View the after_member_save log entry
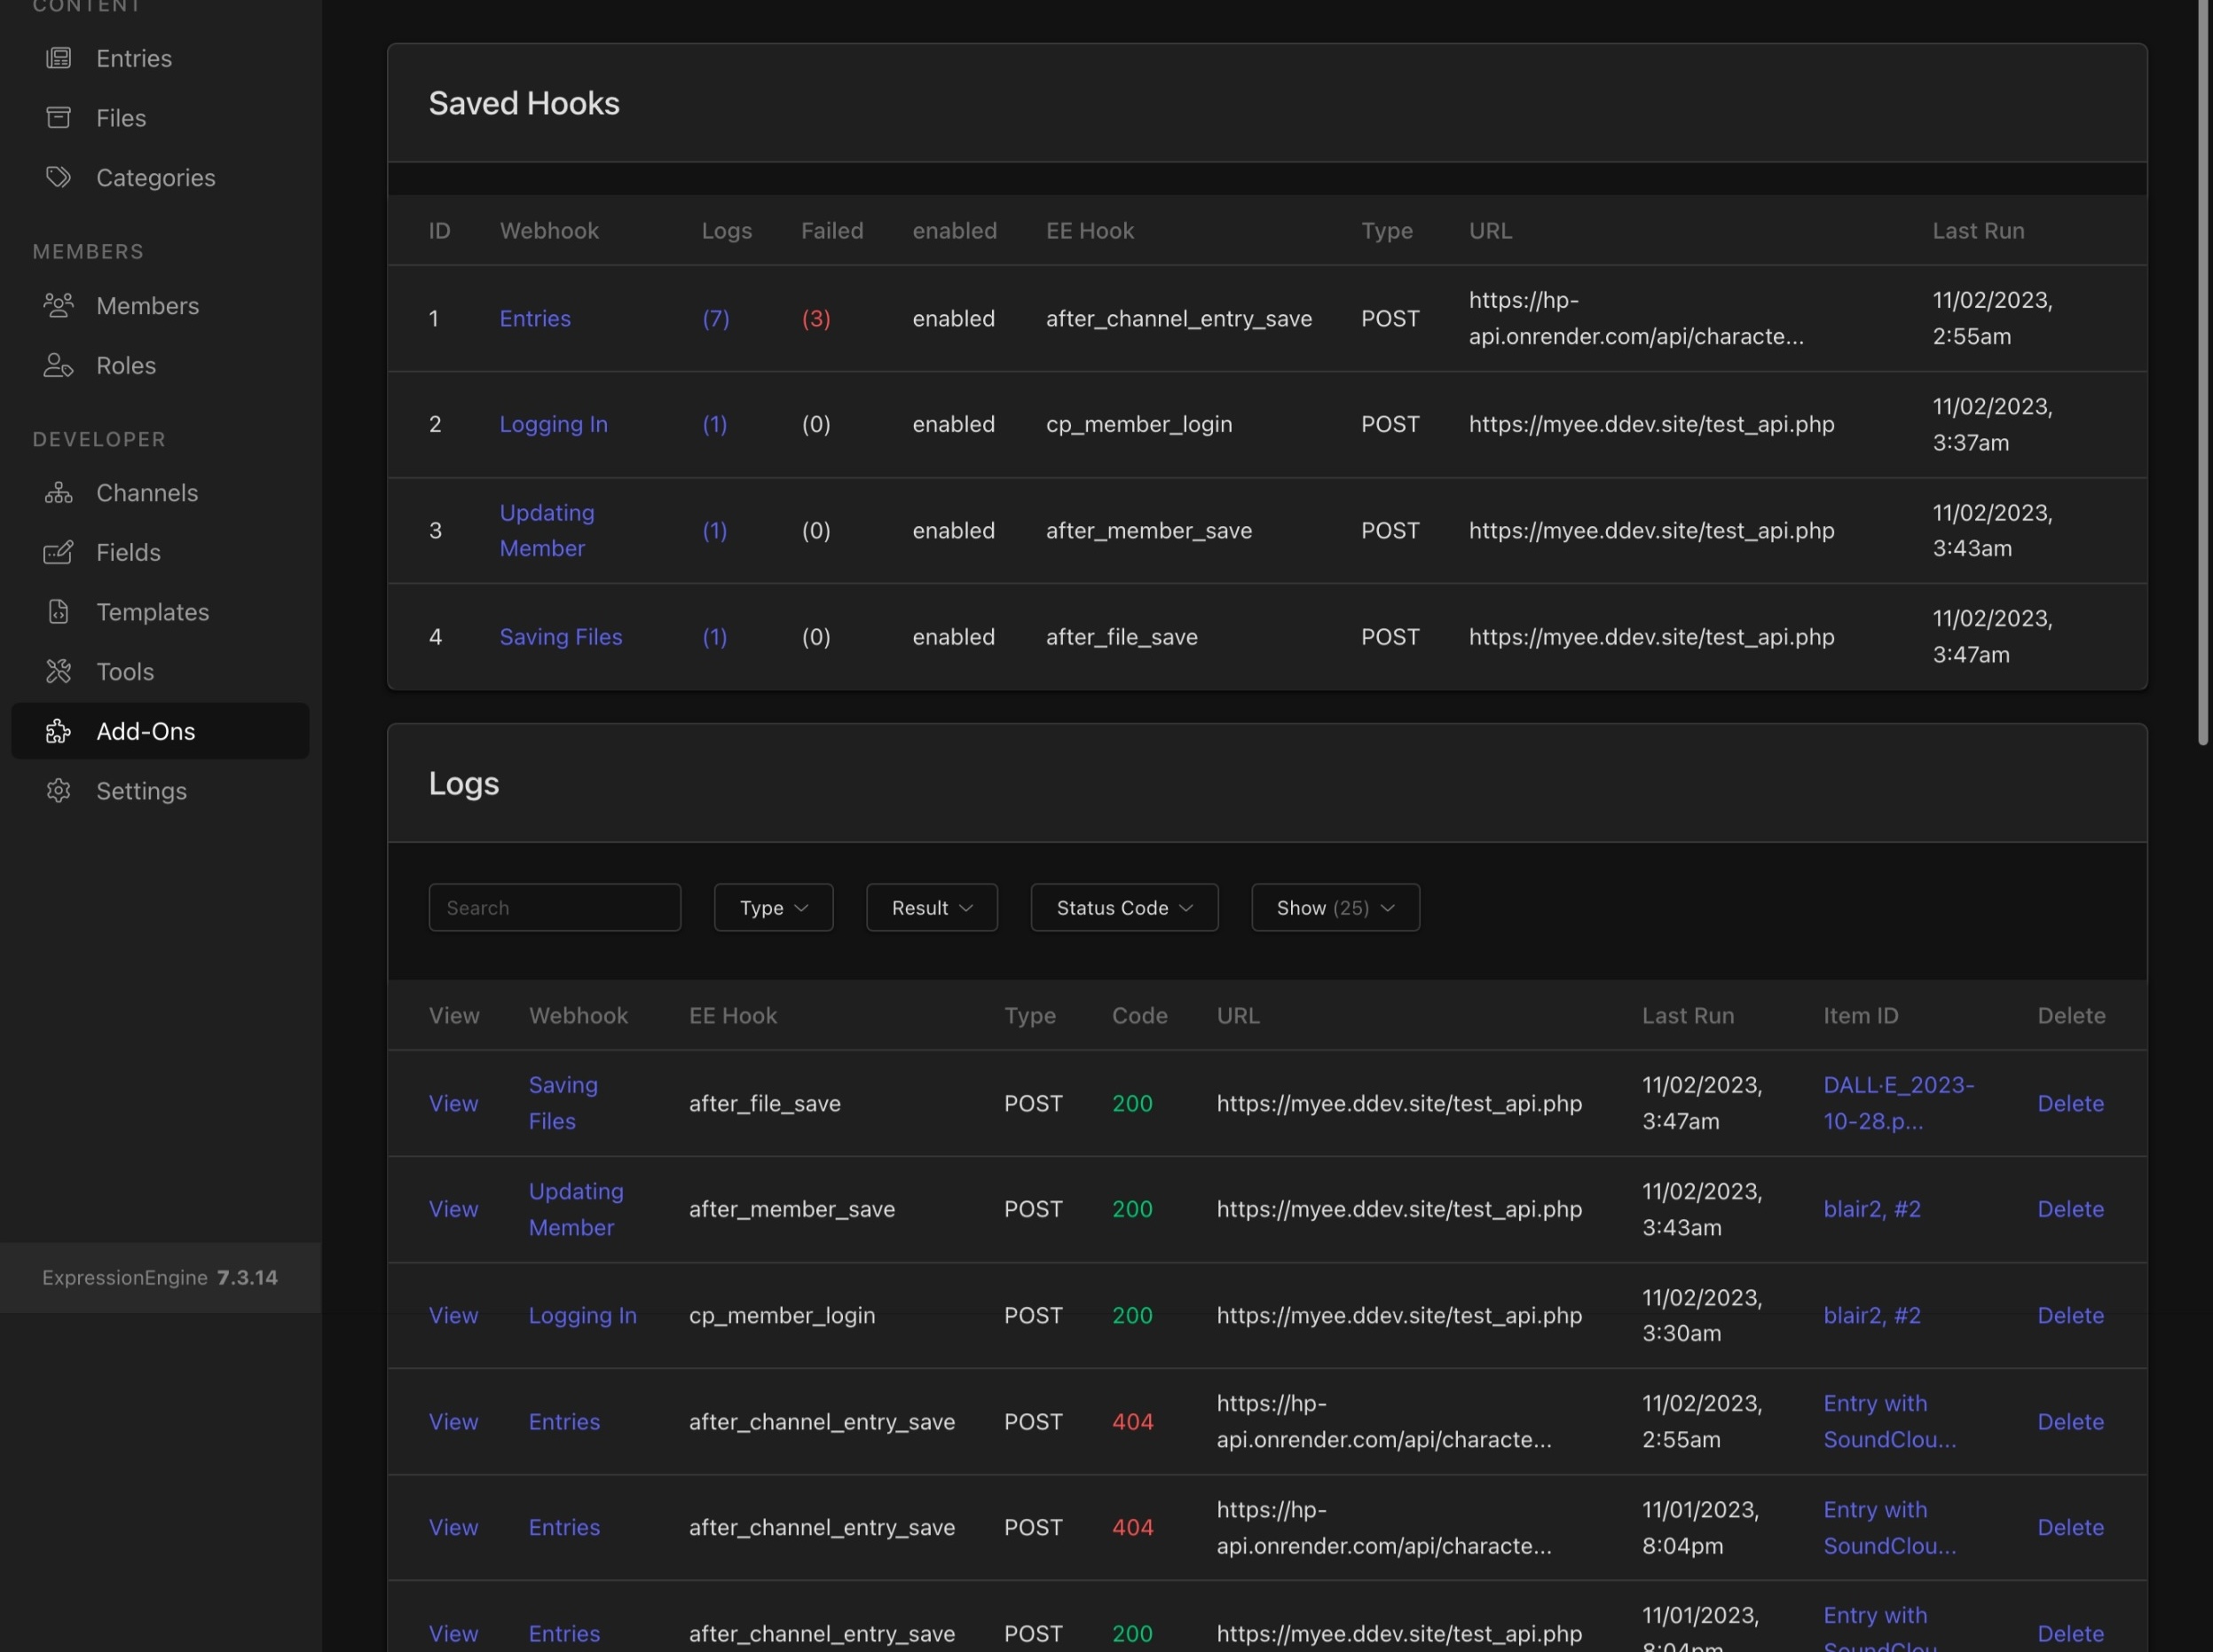Image resolution: width=2213 pixels, height=1652 pixels. (453, 1209)
